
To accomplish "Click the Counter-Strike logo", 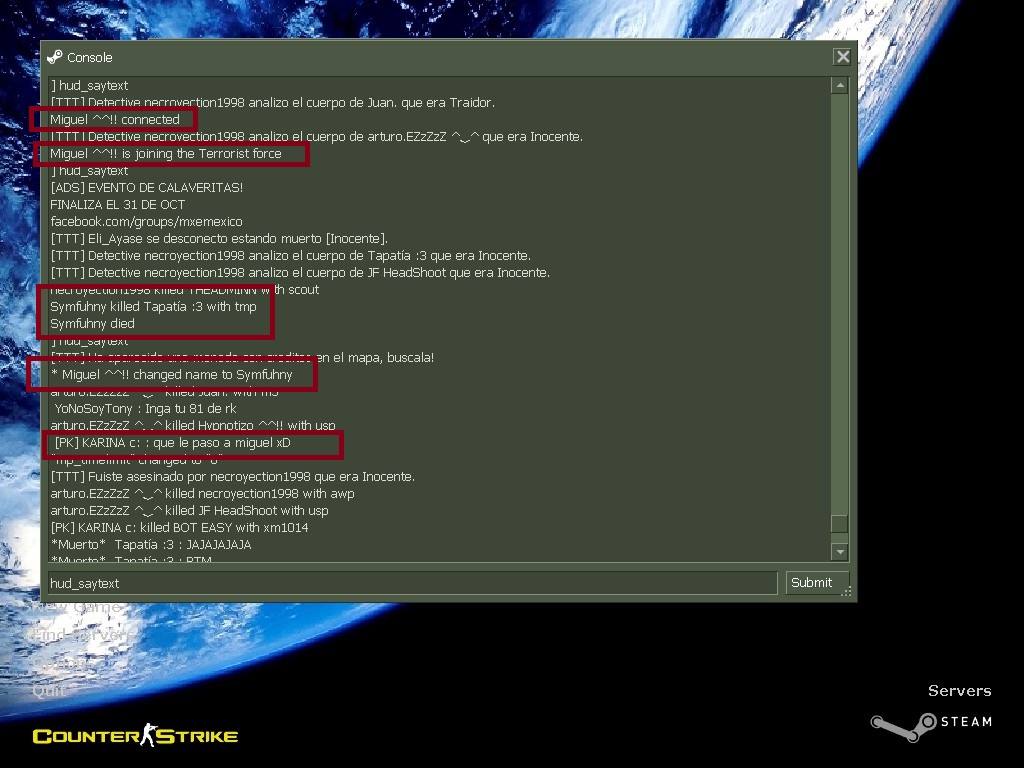I will [x=135, y=735].
